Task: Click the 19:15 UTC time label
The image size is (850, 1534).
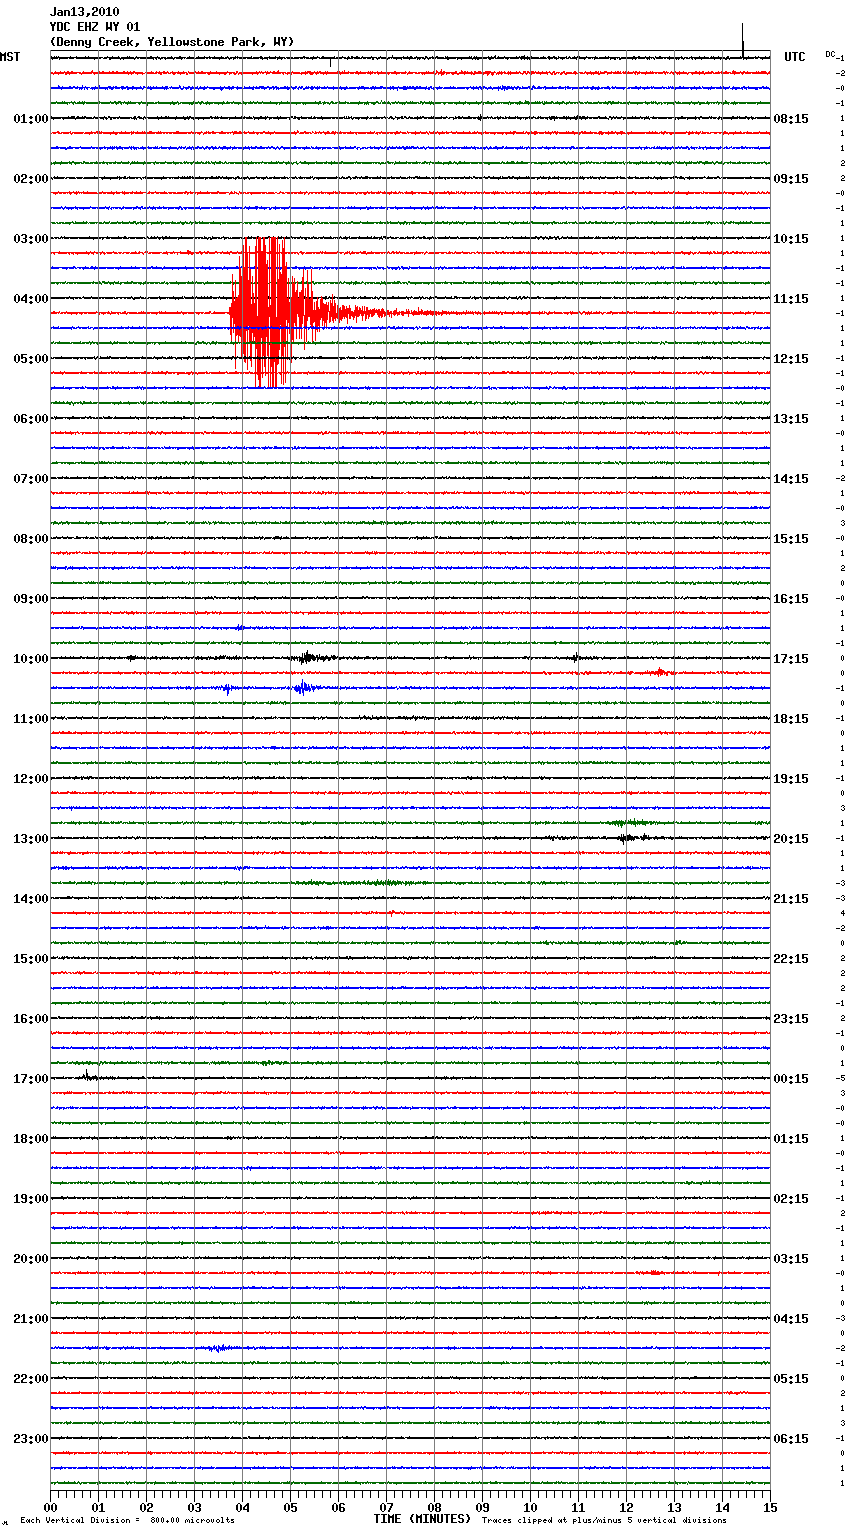Action: pos(791,779)
